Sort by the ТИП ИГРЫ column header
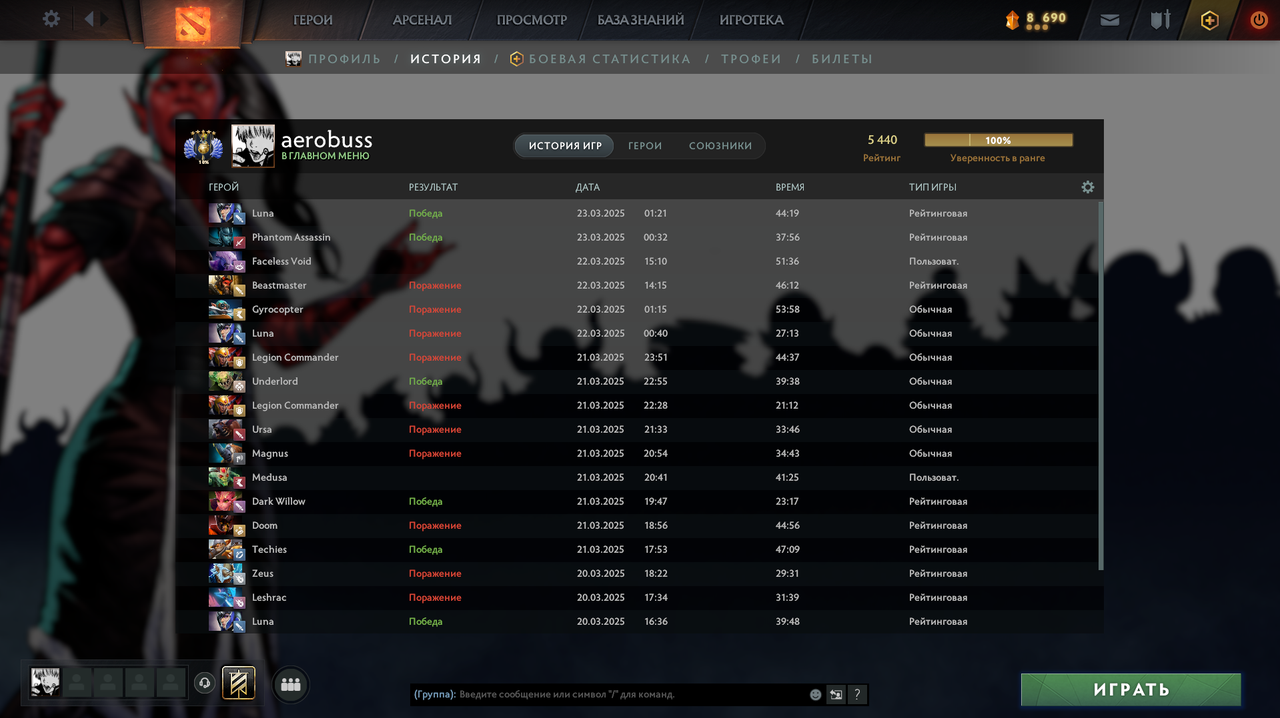 [x=932, y=187]
